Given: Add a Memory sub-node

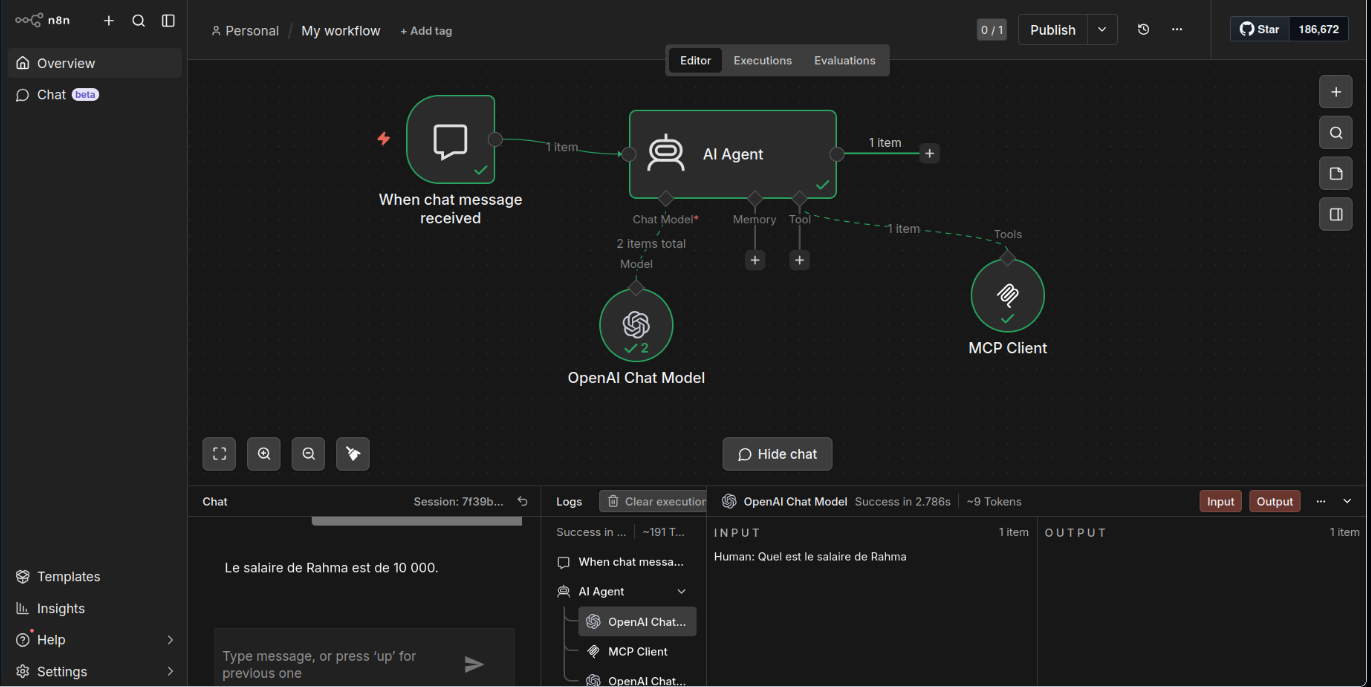Looking at the screenshot, I should (x=755, y=260).
